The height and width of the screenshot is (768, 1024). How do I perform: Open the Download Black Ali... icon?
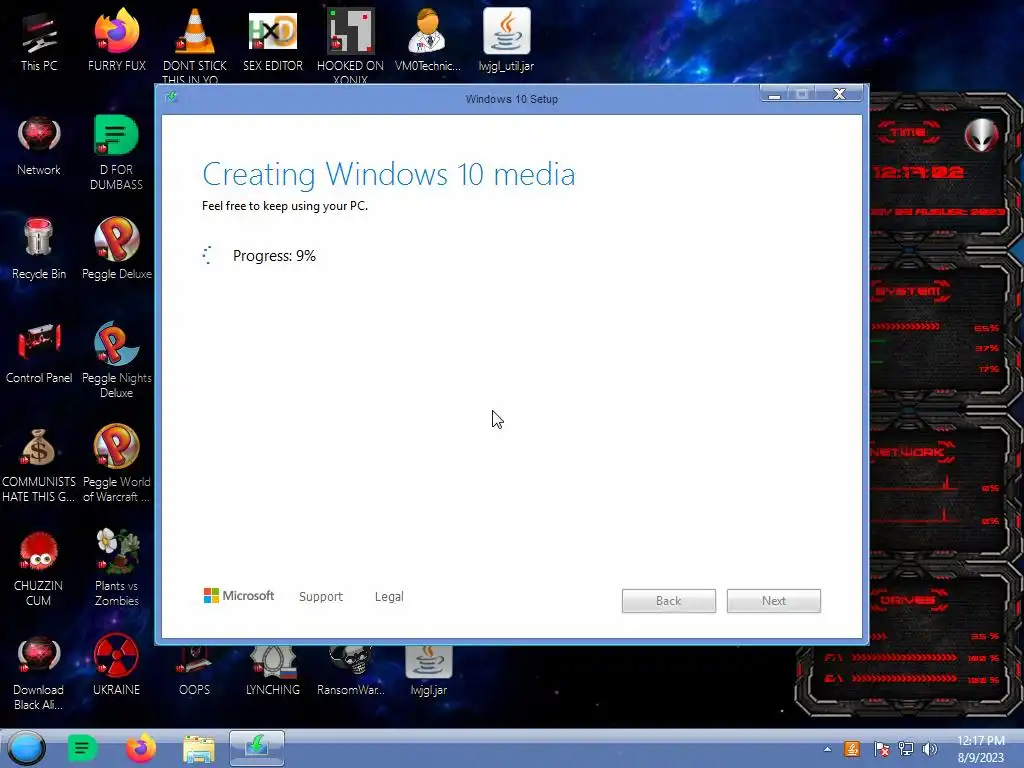click(x=39, y=673)
